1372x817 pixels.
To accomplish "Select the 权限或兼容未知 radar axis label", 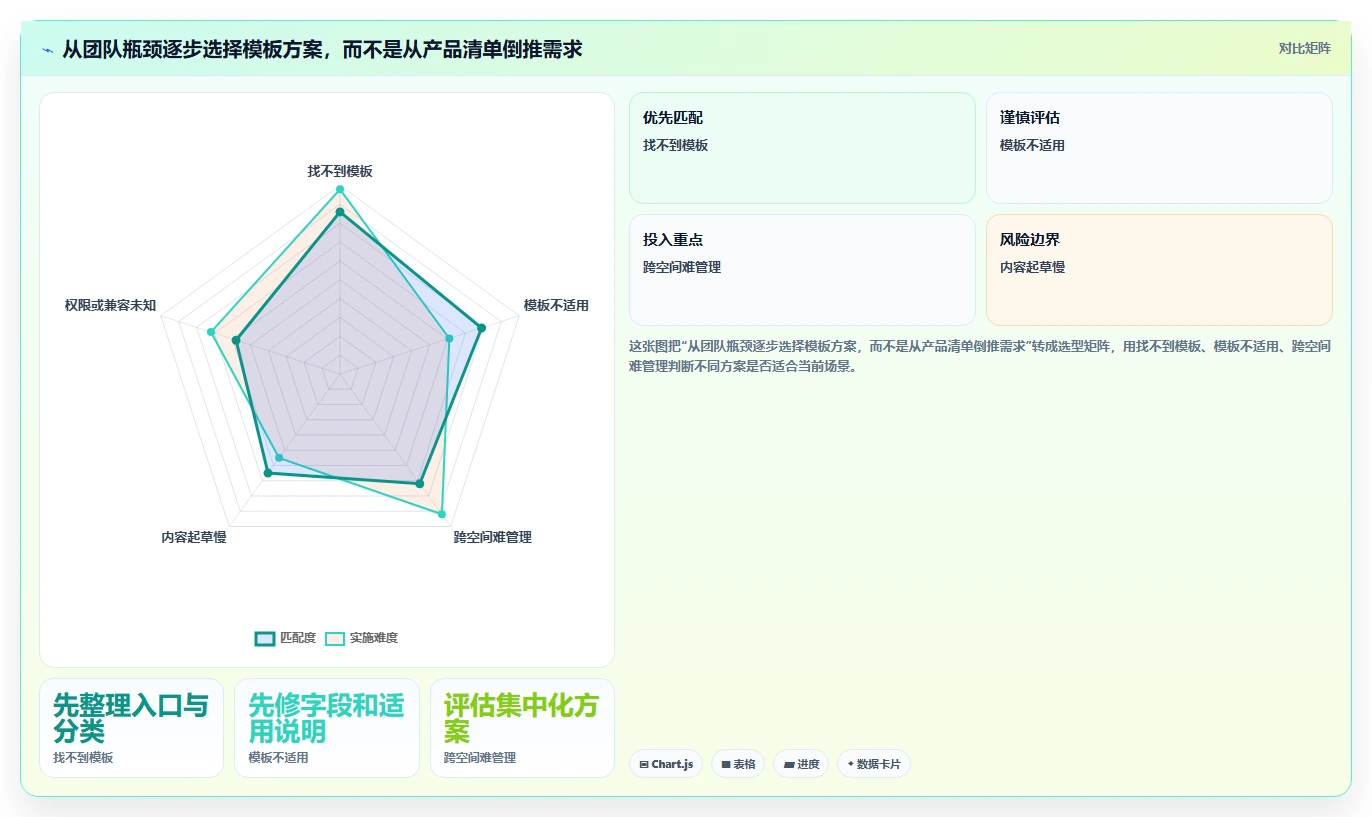I will coord(110,305).
